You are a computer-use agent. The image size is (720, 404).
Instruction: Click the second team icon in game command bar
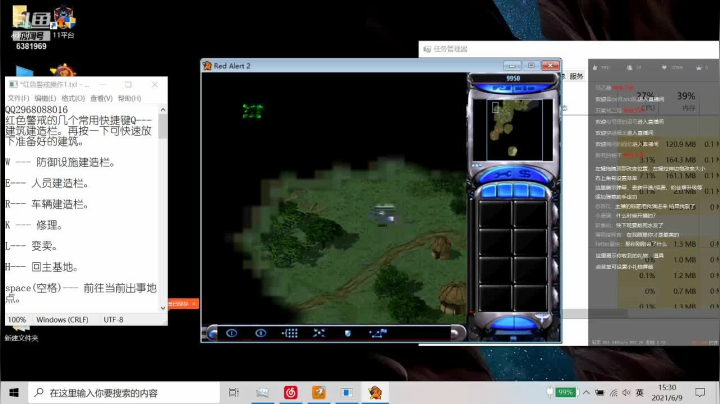260,333
